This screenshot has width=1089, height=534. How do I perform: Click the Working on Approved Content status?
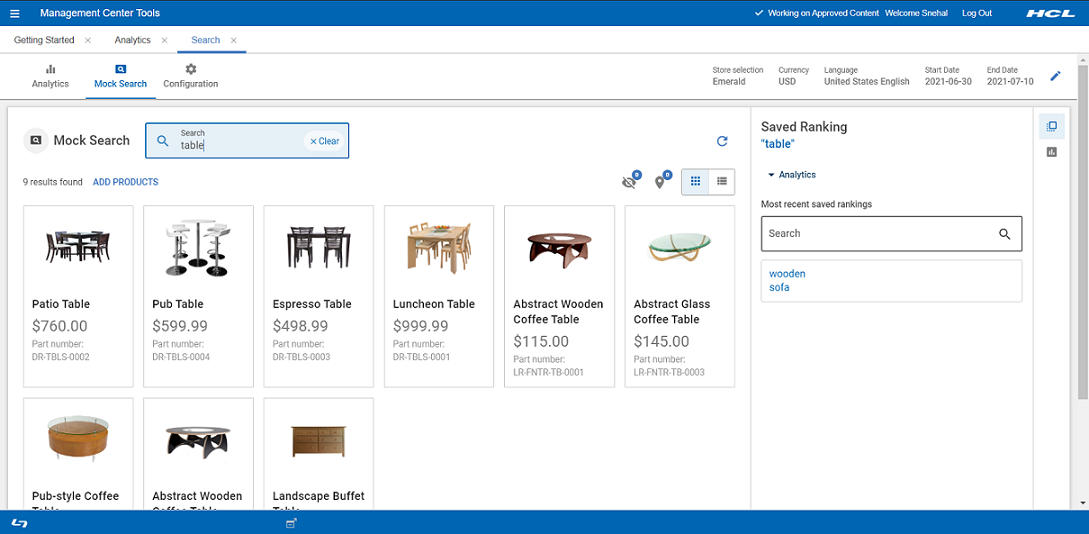point(817,13)
